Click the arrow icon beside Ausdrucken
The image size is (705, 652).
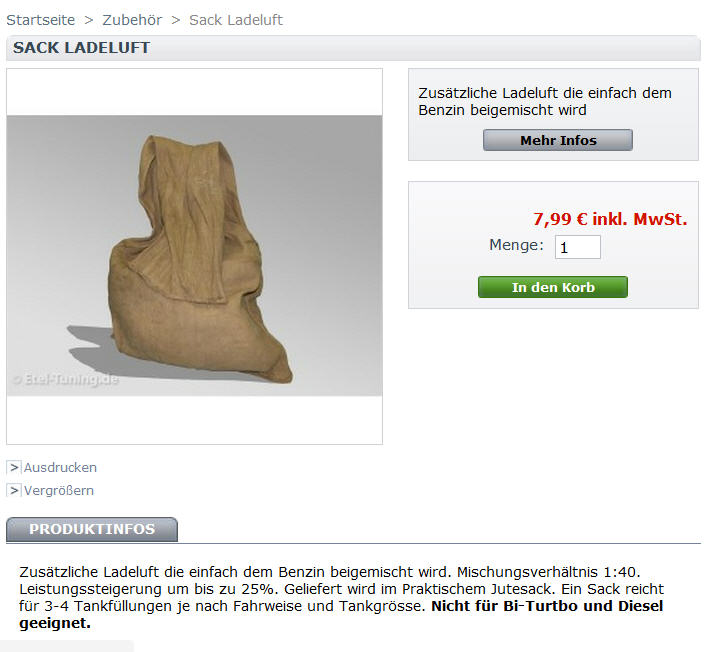pos(14,468)
